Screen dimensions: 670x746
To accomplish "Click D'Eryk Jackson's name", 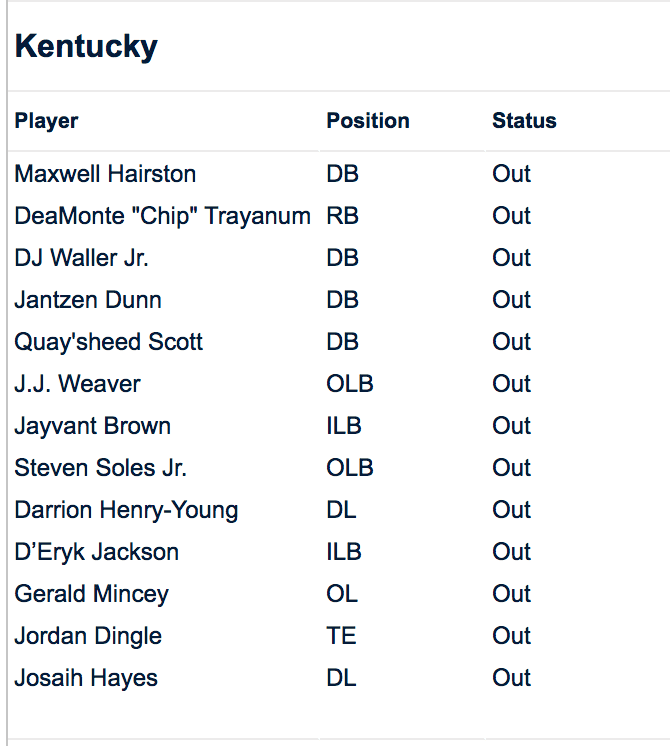I will pyautogui.click(x=96, y=552).
